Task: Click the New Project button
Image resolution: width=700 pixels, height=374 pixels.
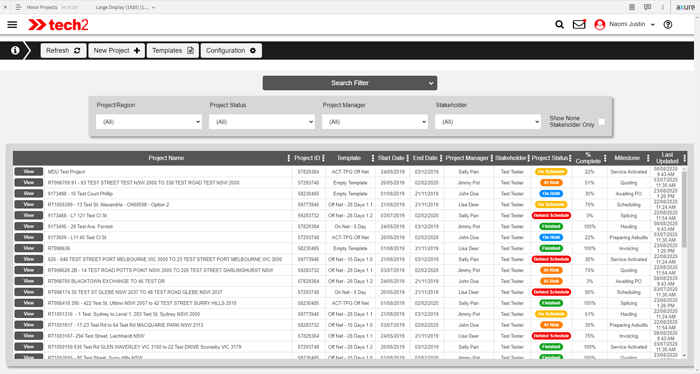Action: 117,50
